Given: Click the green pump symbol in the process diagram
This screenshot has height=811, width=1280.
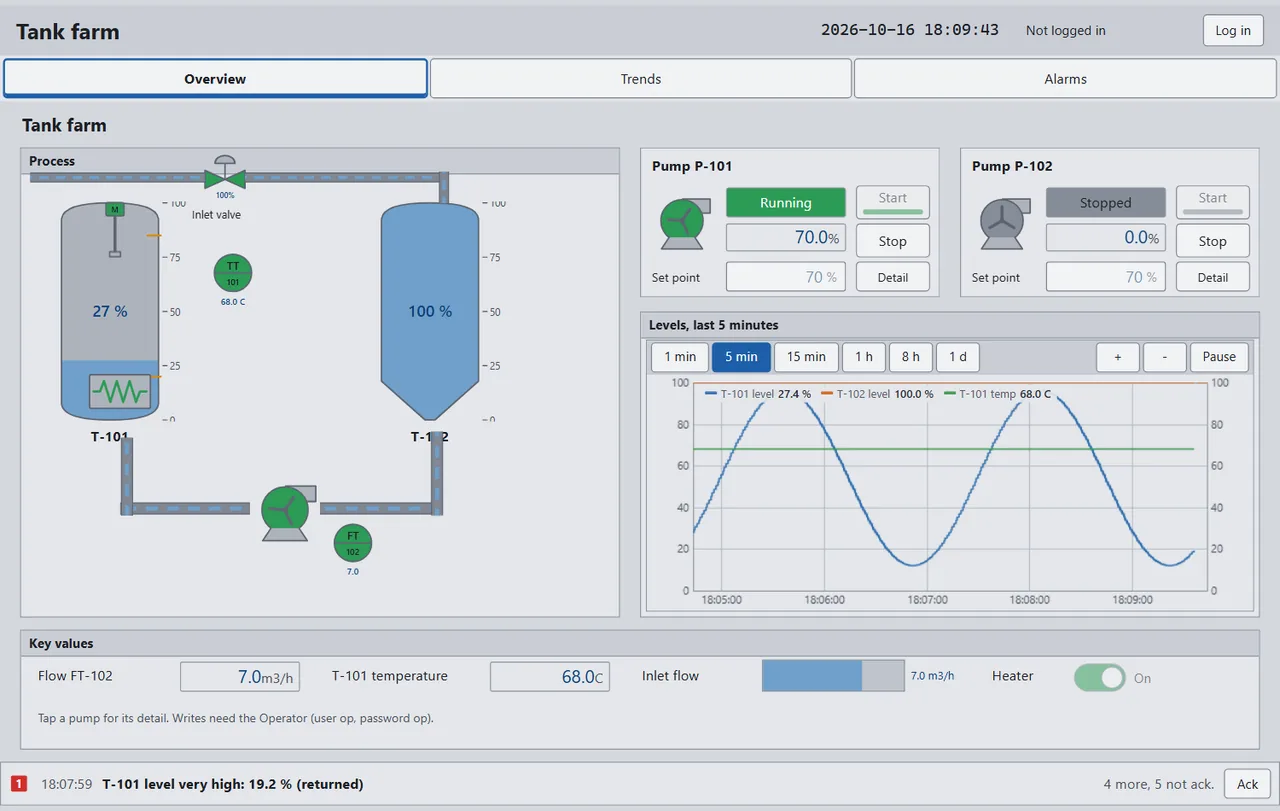Looking at the screenshot, I should [x=289, y=513].
